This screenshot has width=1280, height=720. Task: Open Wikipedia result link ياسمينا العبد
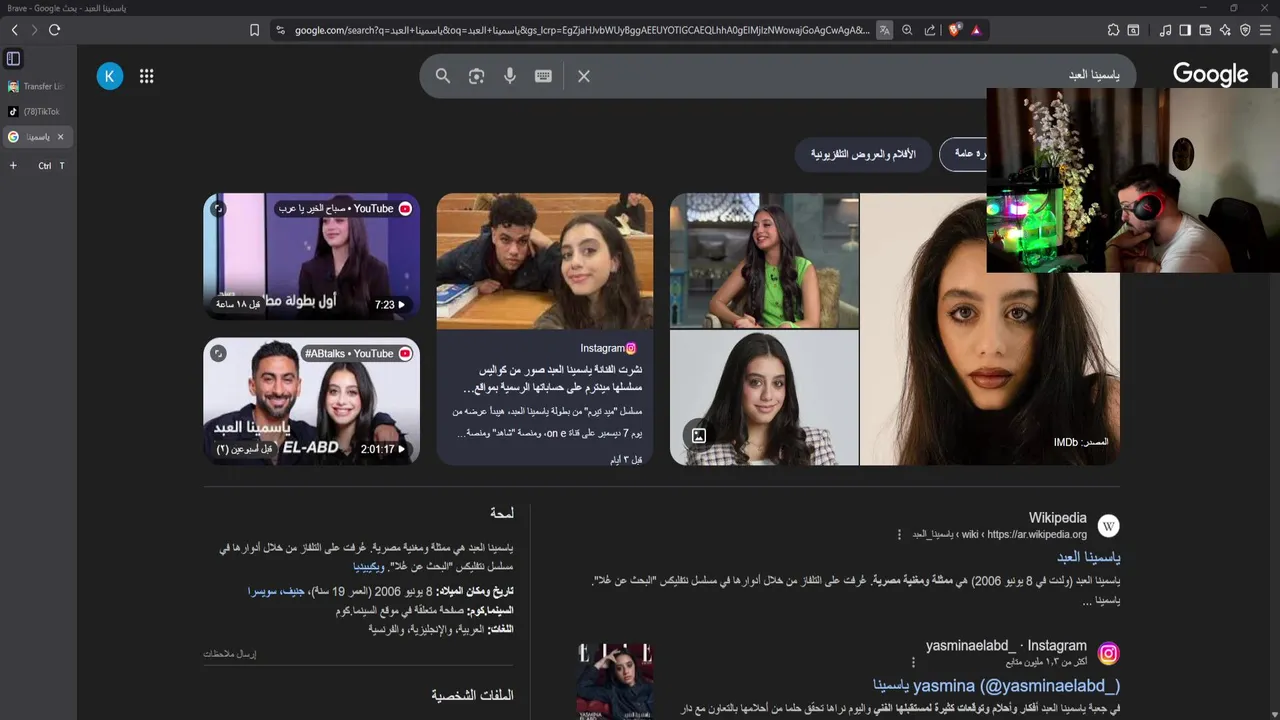point(1088,557)
